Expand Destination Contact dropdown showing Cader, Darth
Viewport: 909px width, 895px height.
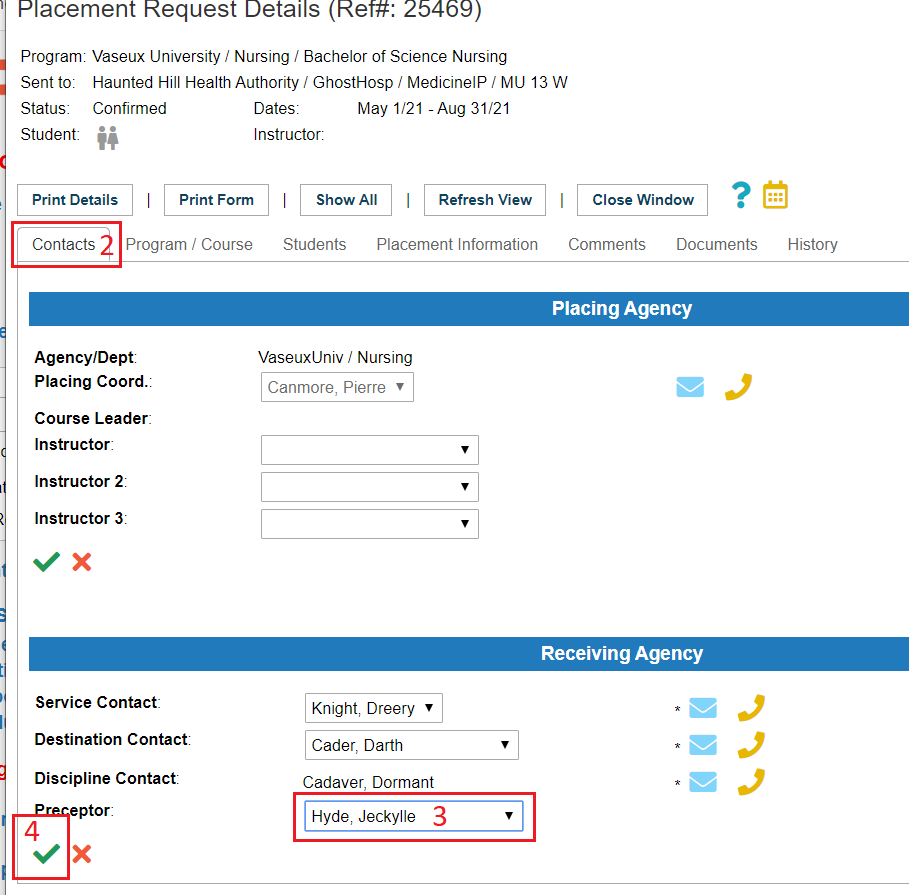(x=411, y=745)
